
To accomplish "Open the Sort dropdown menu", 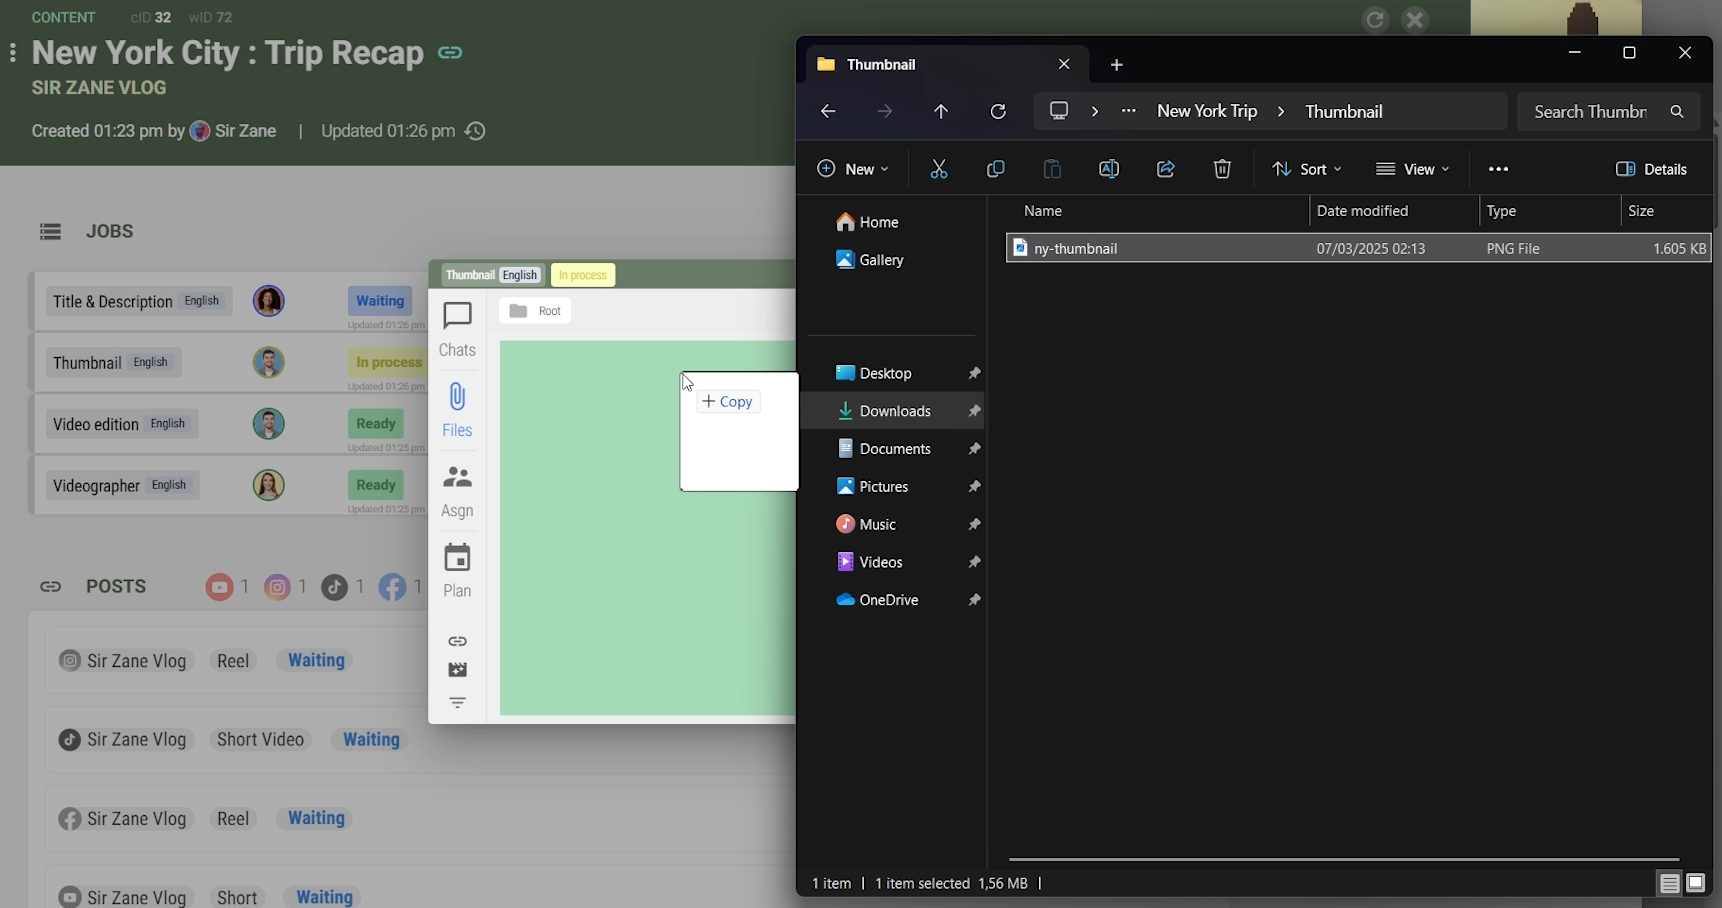I will click(x=1306, y=169).
